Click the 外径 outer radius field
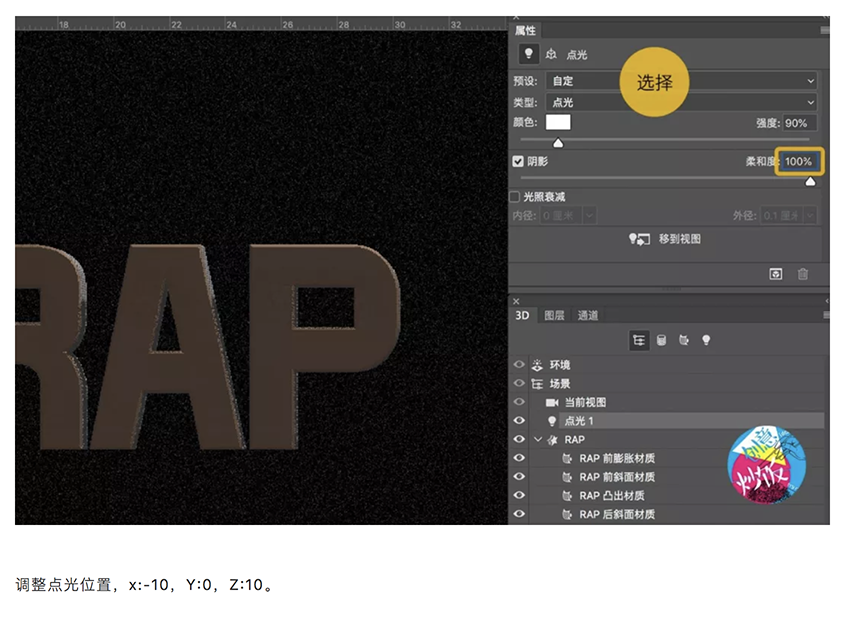 pos(782,216)
